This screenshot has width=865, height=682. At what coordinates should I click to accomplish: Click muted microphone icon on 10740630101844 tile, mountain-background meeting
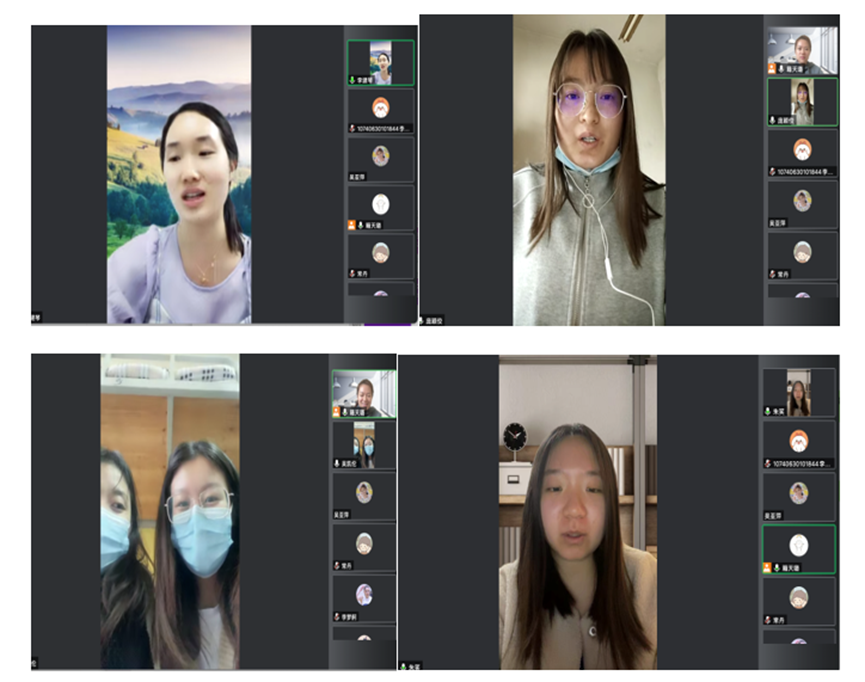[x=352, y=128]
